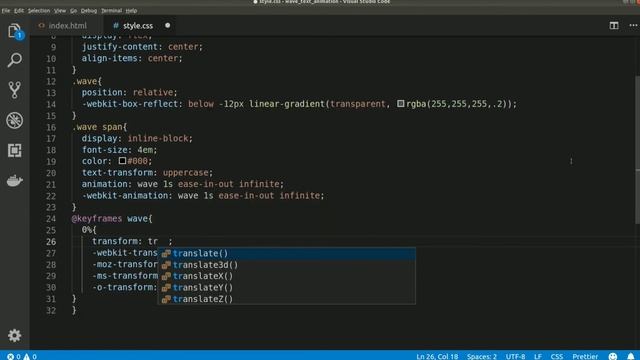Screen dimensions: 640x360
Task: Click '-ms-transform' on line 29
Action: click(x=124, y=276)
